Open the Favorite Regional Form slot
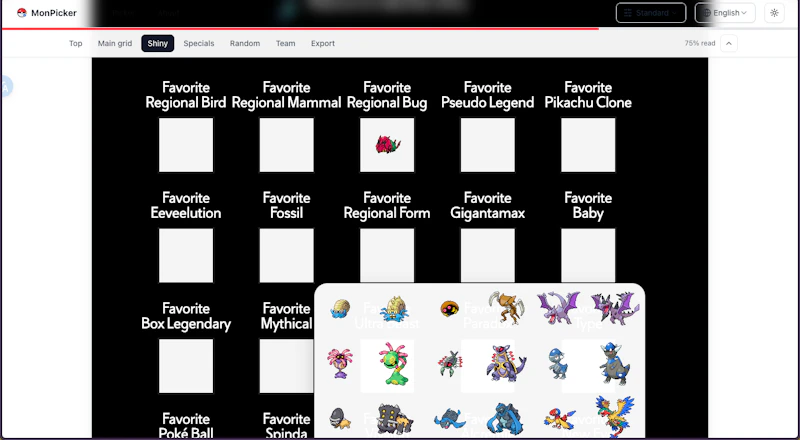The width and height of the screenshot is (800, 440). coord(387,255)
